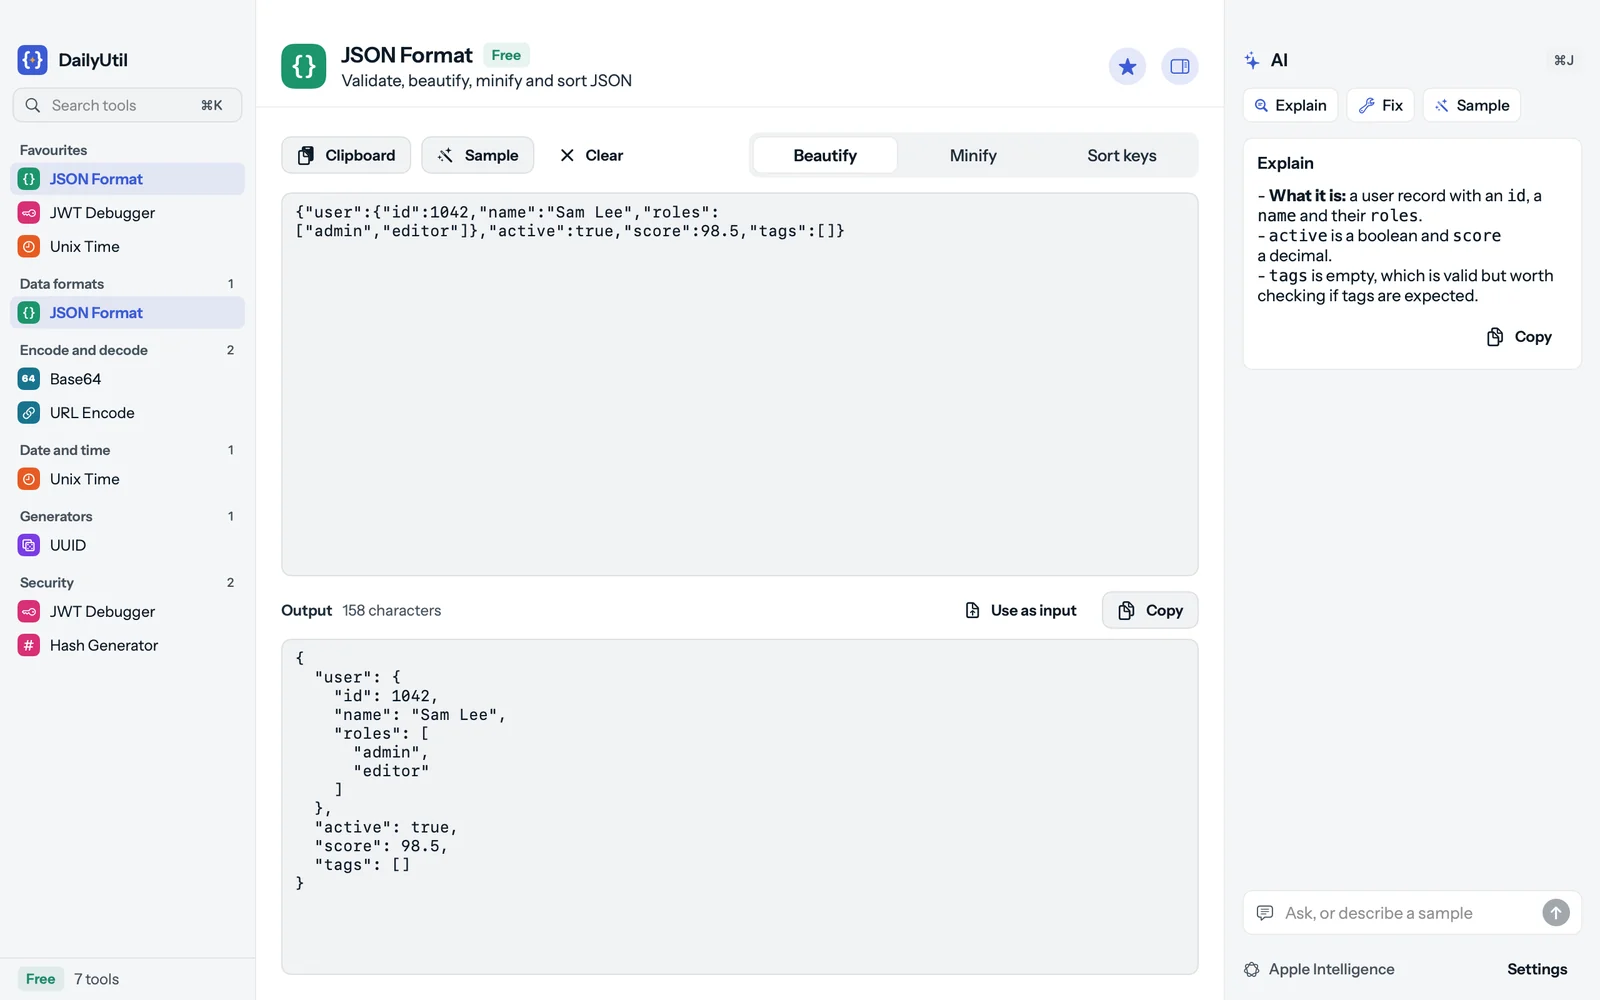Screen dimensions: 1600x1000
Task: Send the AI prompt with arrow button
Action: [1556, 913]
